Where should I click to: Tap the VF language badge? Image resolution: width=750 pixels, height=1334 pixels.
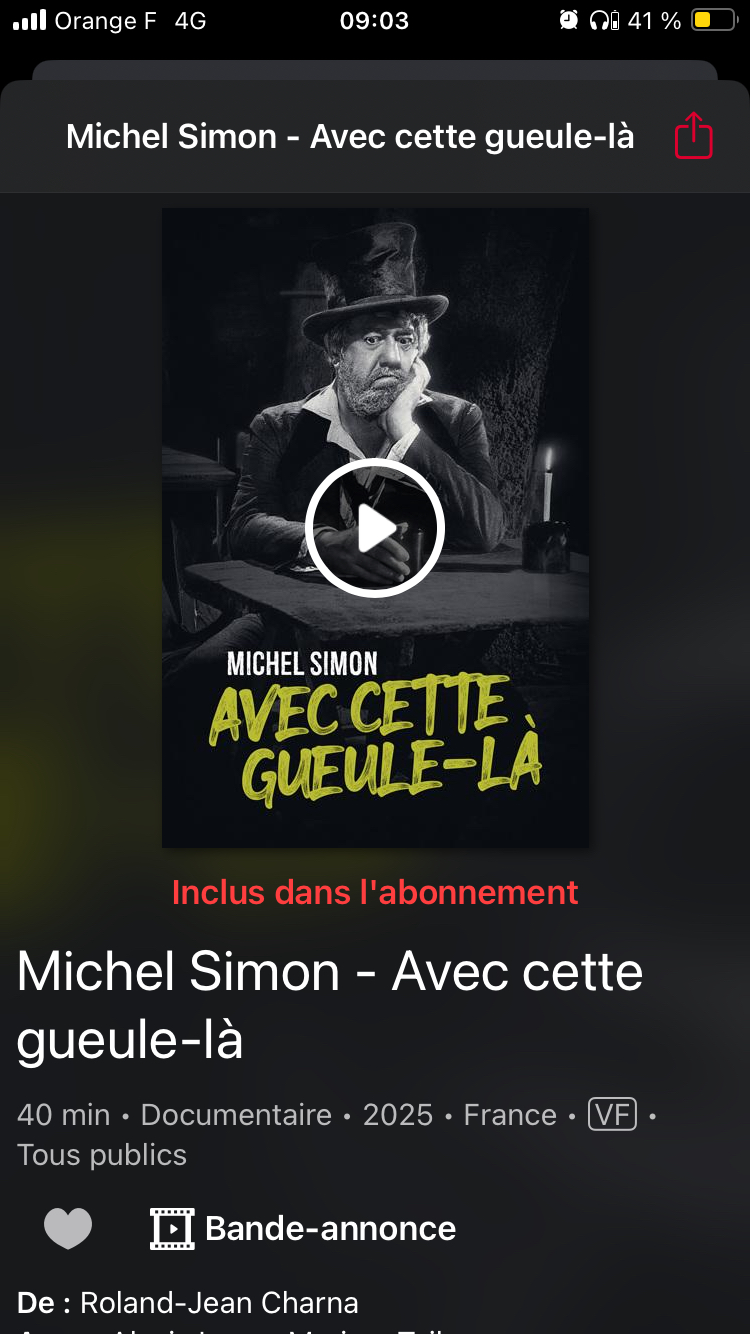point(612,1114)
